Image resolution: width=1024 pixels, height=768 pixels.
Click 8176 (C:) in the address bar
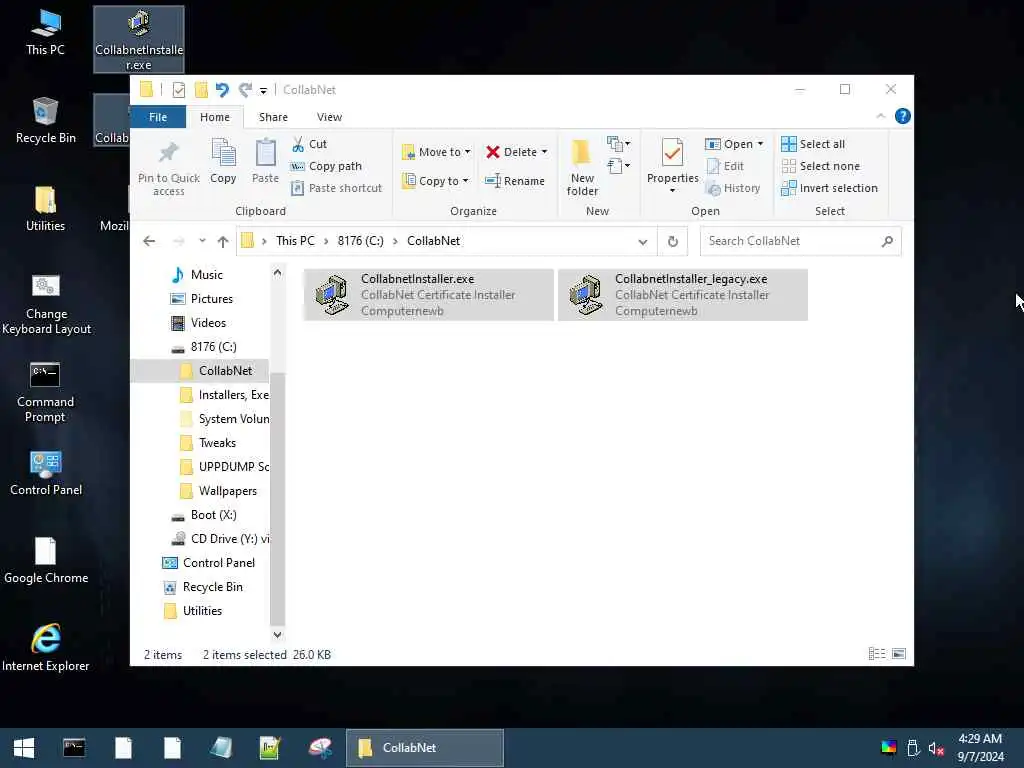coord(360,241)
